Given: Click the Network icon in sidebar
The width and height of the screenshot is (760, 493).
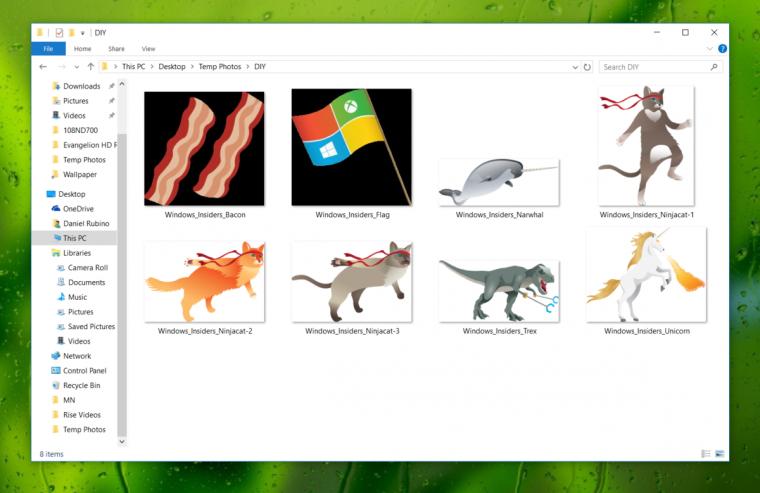Looking at the screenshot, I should click(x=56, y=356).
